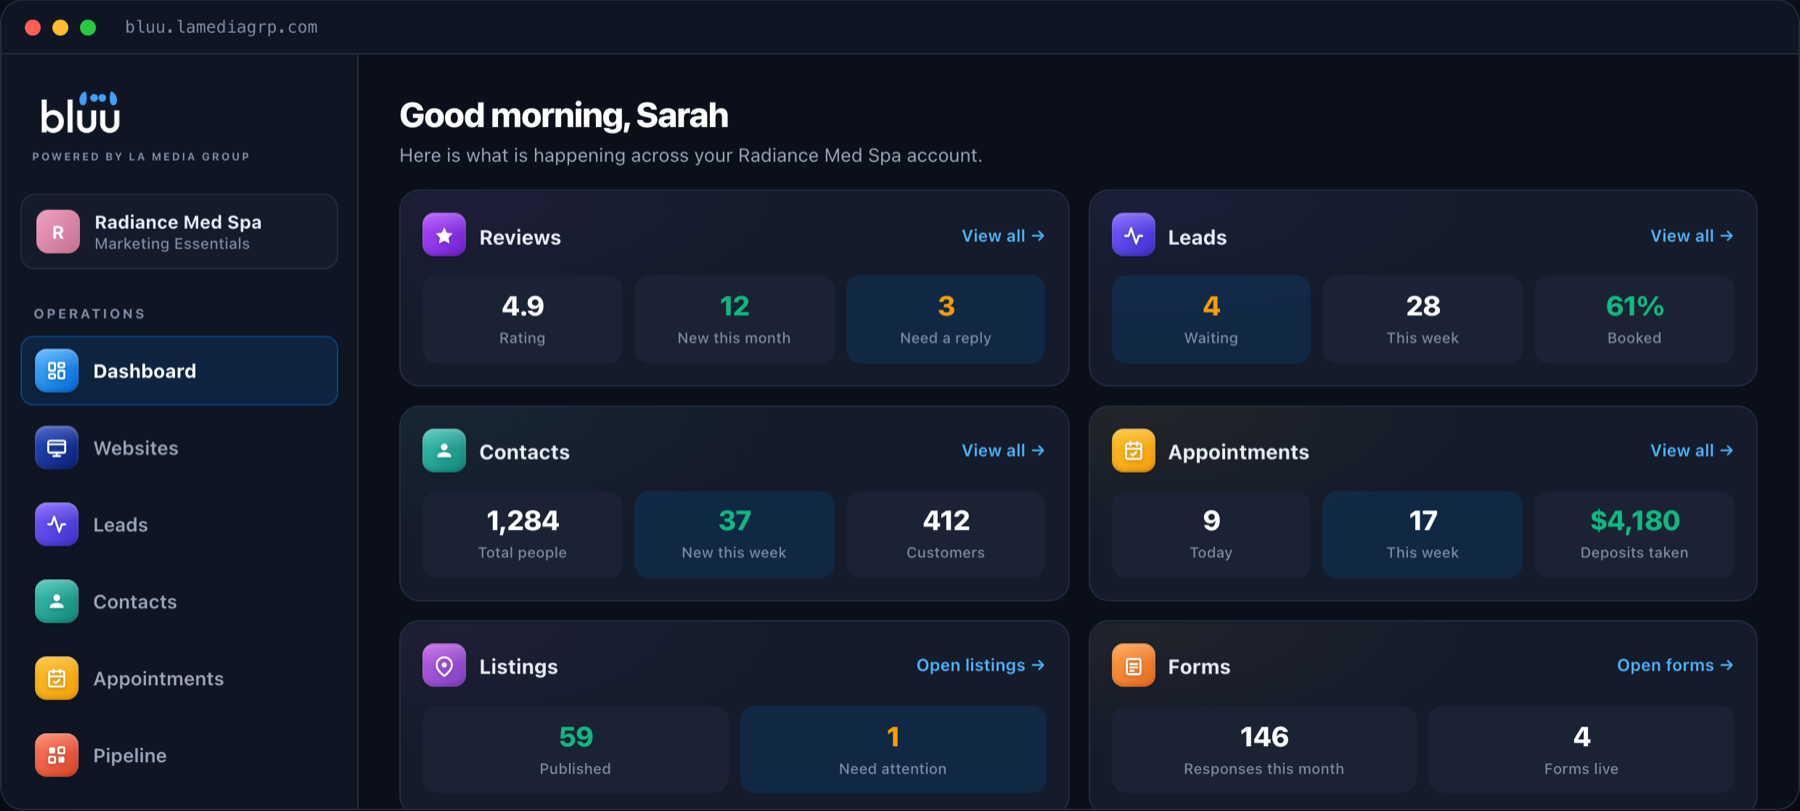Screen dimensions: 1800x811
Task: Navigate to Appointments in sidebar
Action: pyautogui.click(x=179, y=678)
